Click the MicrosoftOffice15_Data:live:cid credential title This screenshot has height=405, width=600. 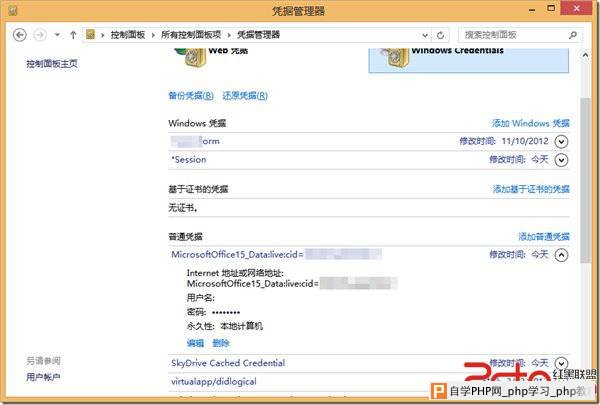point(238,255)
